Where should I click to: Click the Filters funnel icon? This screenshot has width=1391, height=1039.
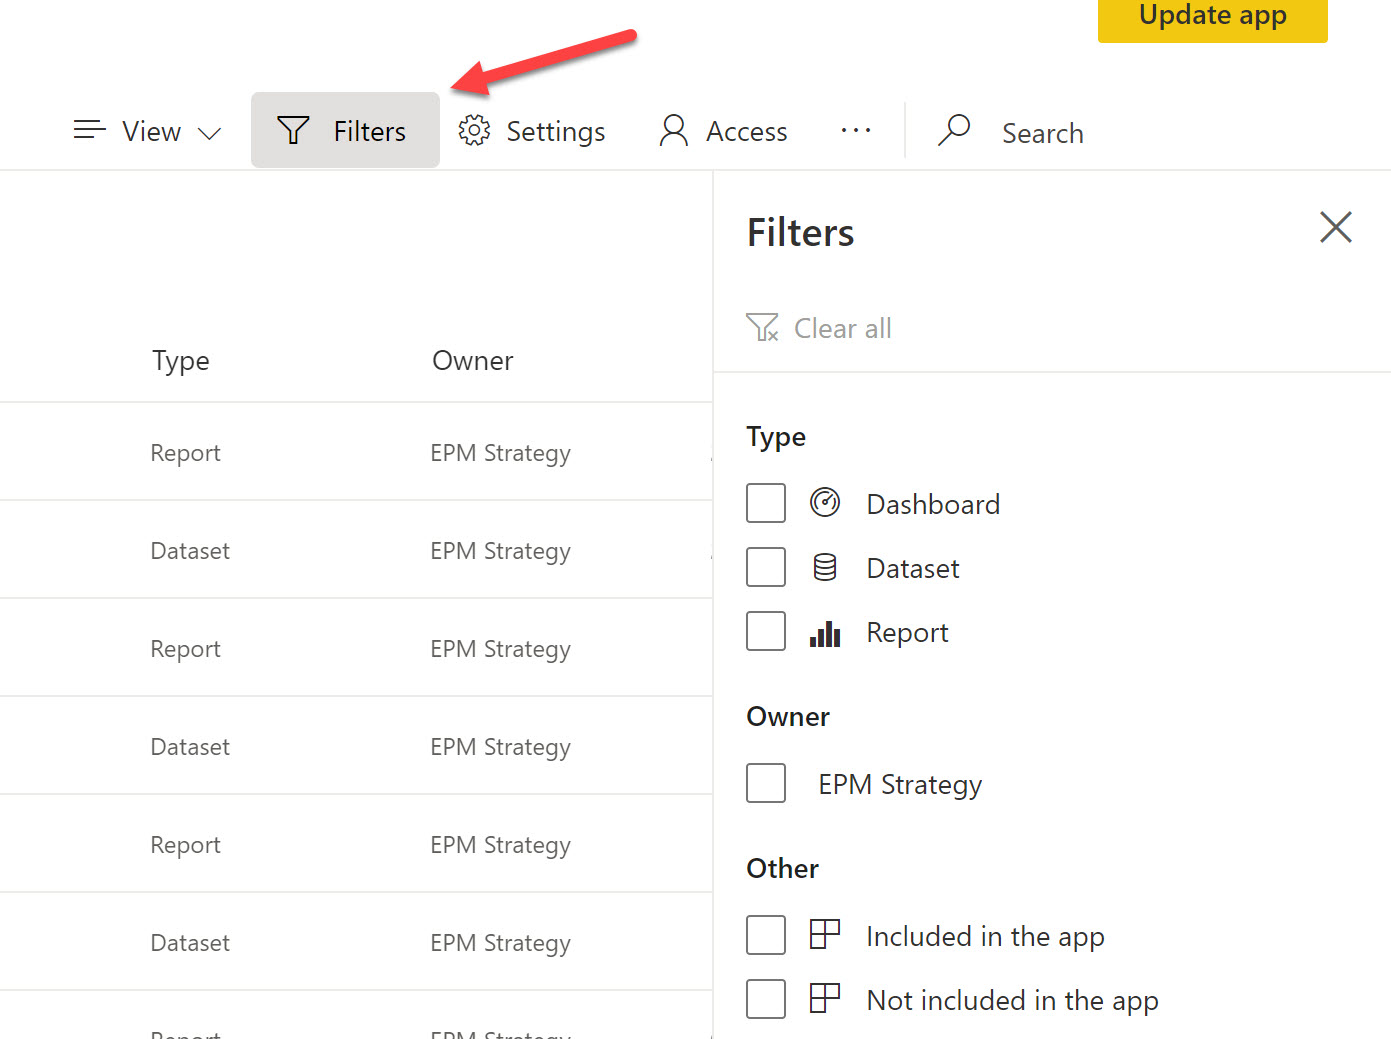[293, 130]
